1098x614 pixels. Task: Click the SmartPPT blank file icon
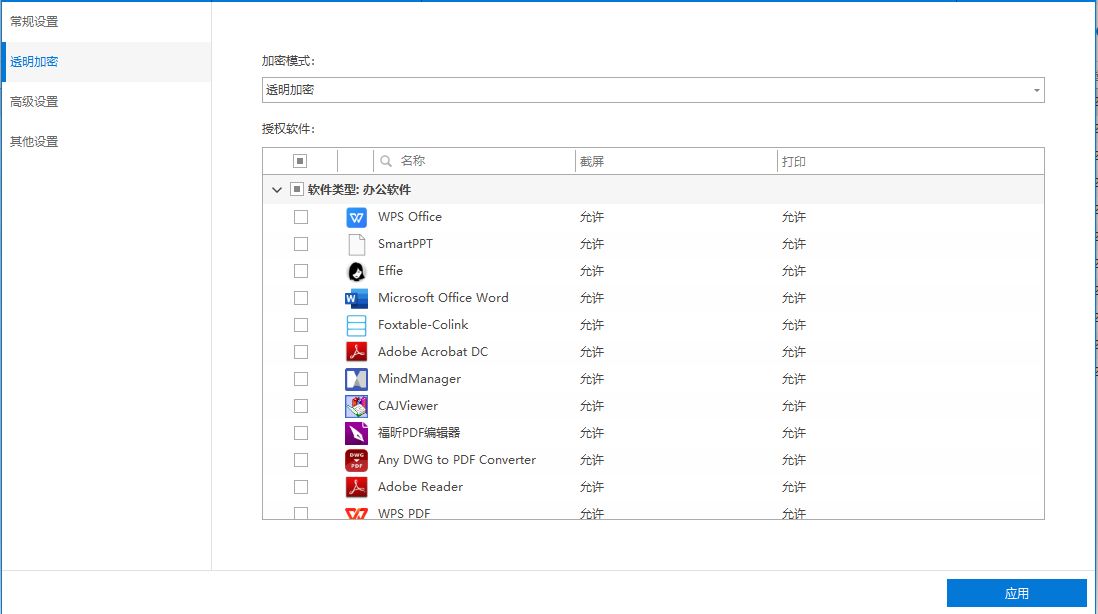[356, 244]
